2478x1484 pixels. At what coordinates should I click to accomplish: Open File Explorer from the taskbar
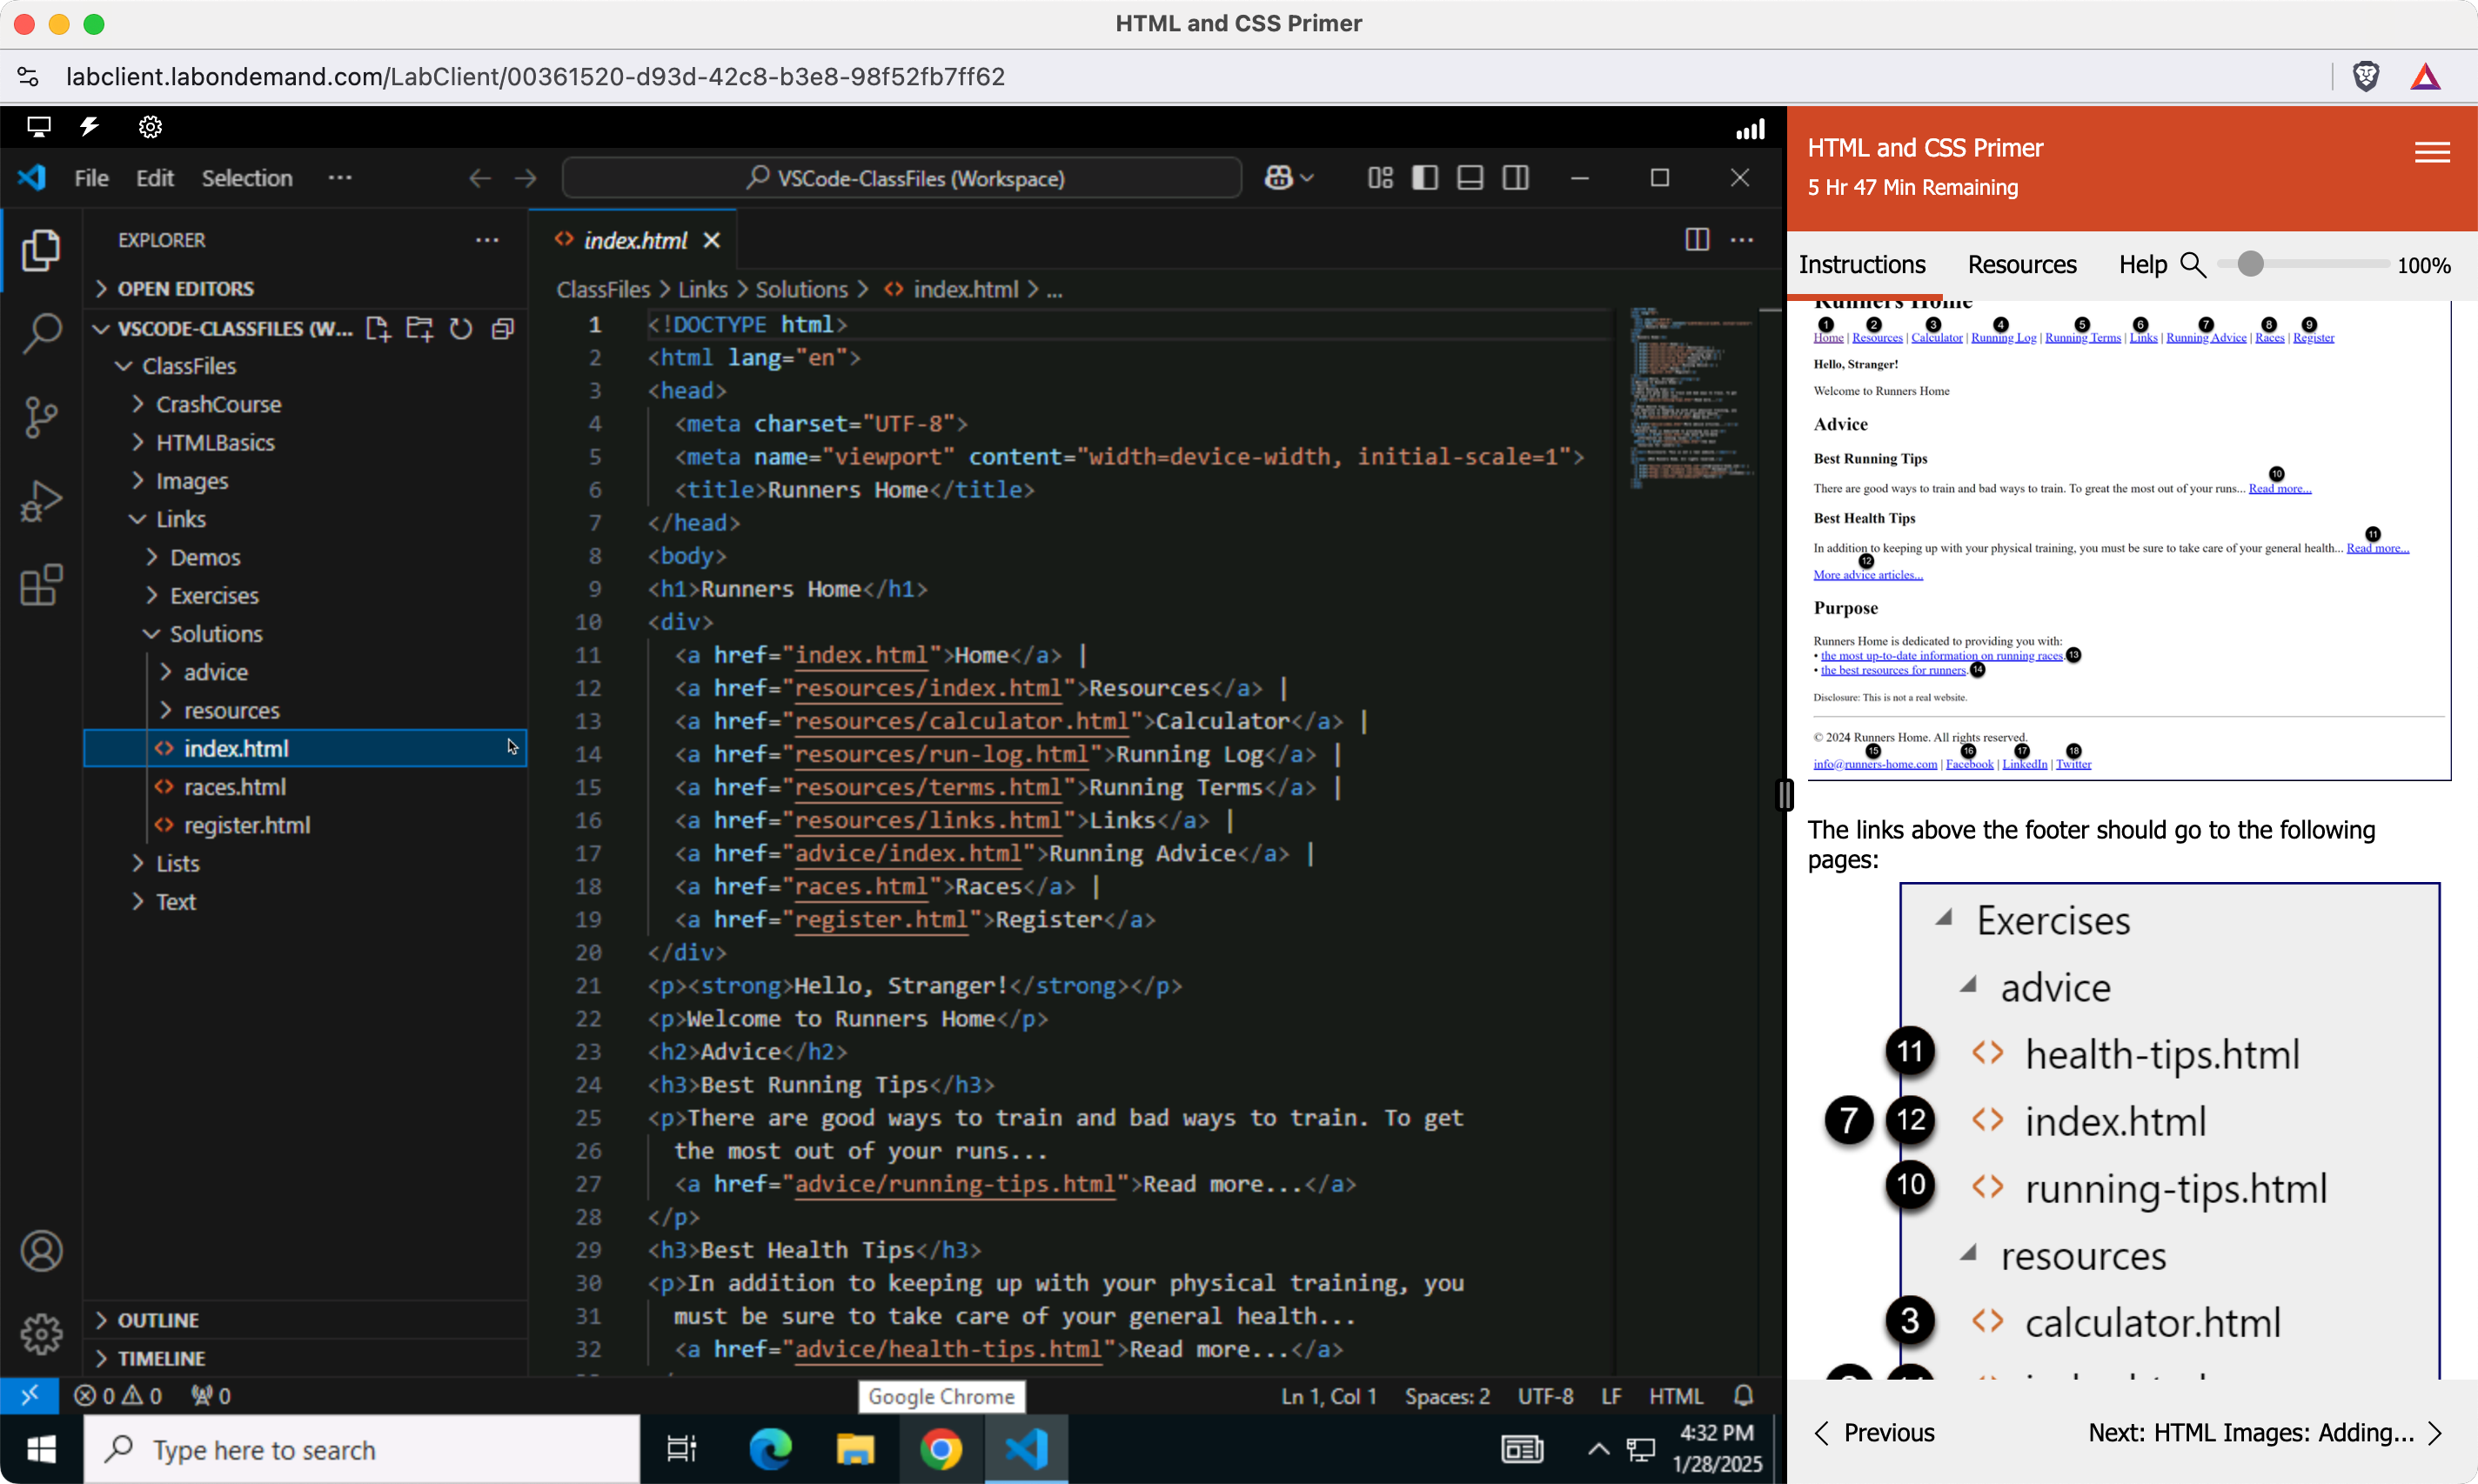click(855, 1450)
